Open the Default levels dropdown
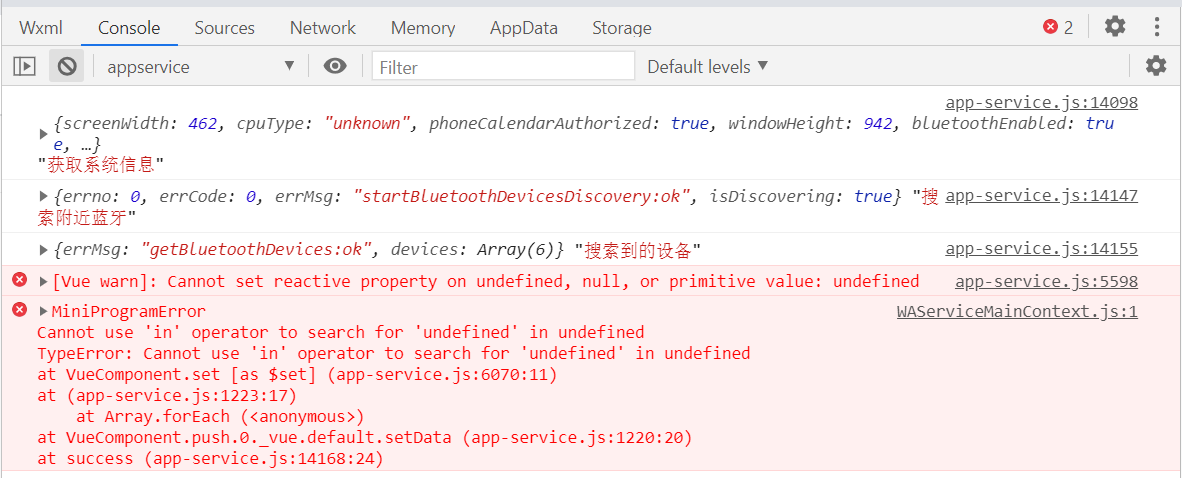The image size is (1182, 478). (708, 66)
